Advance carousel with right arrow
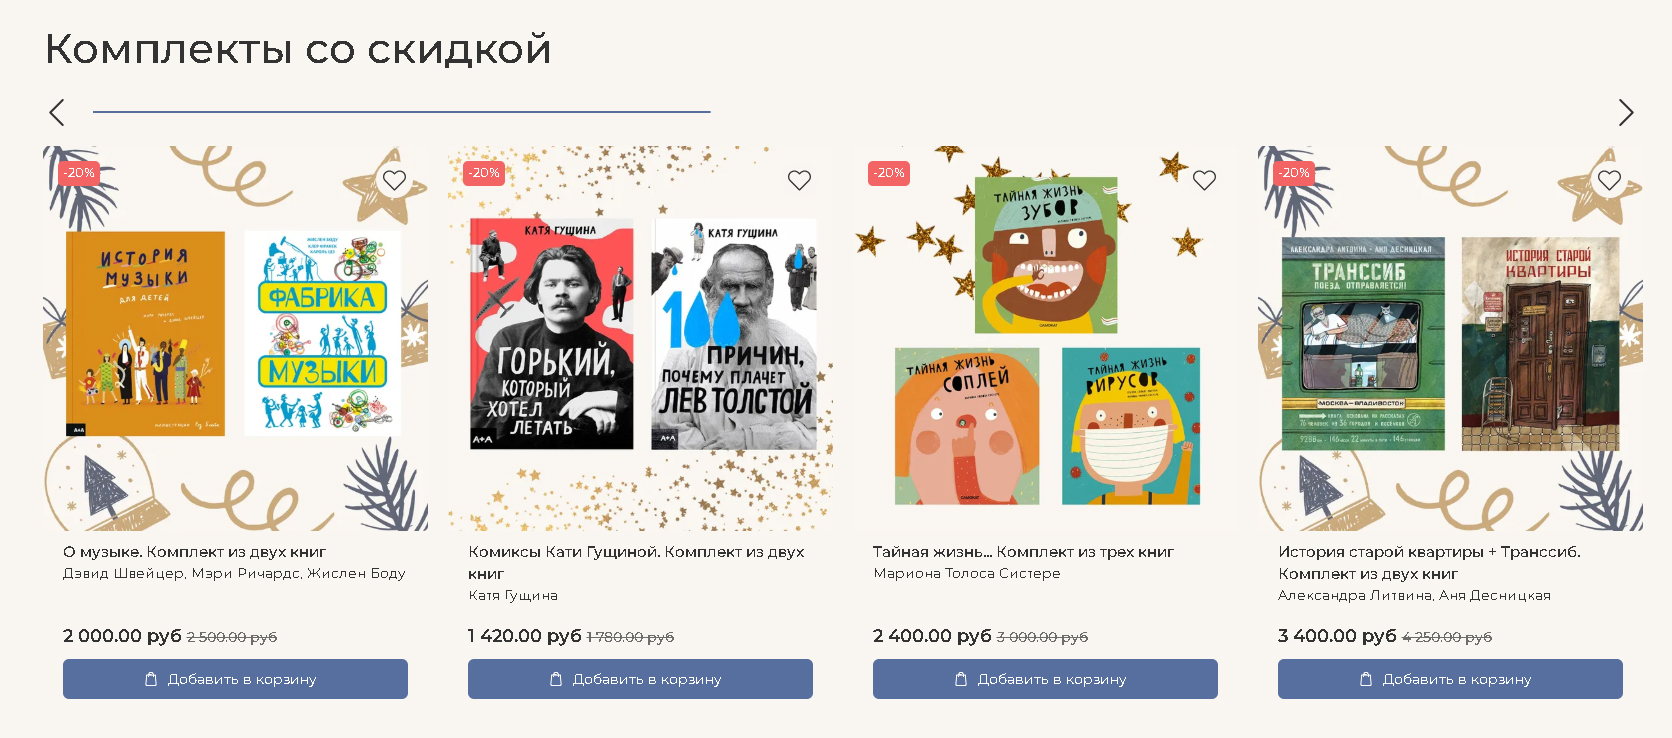The image size is (1672, 738). (1626, 112)
